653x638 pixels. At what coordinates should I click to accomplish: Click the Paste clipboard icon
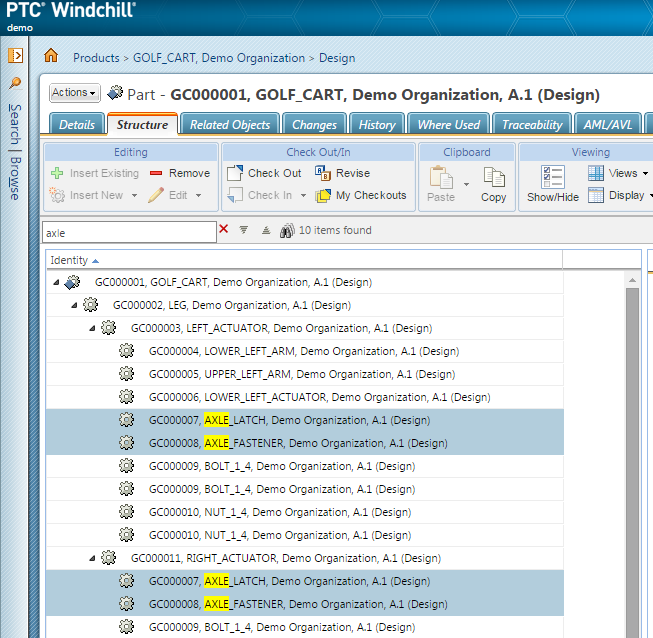point(441,177)
